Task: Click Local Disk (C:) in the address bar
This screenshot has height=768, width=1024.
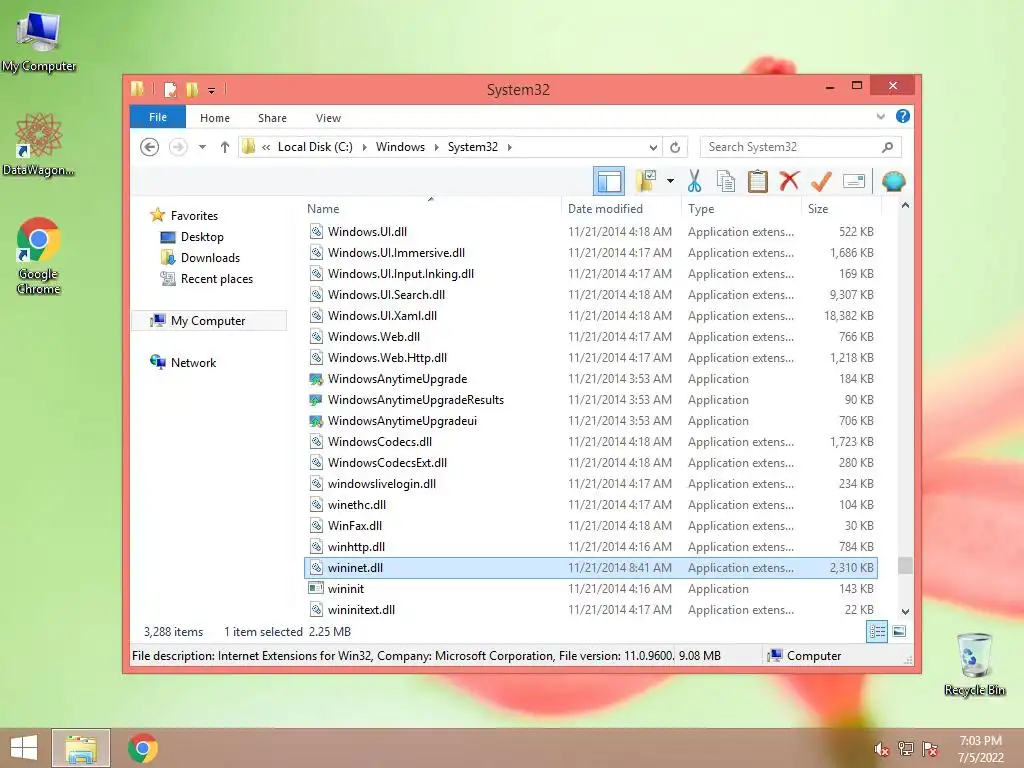Action: [x=315, y=147]
